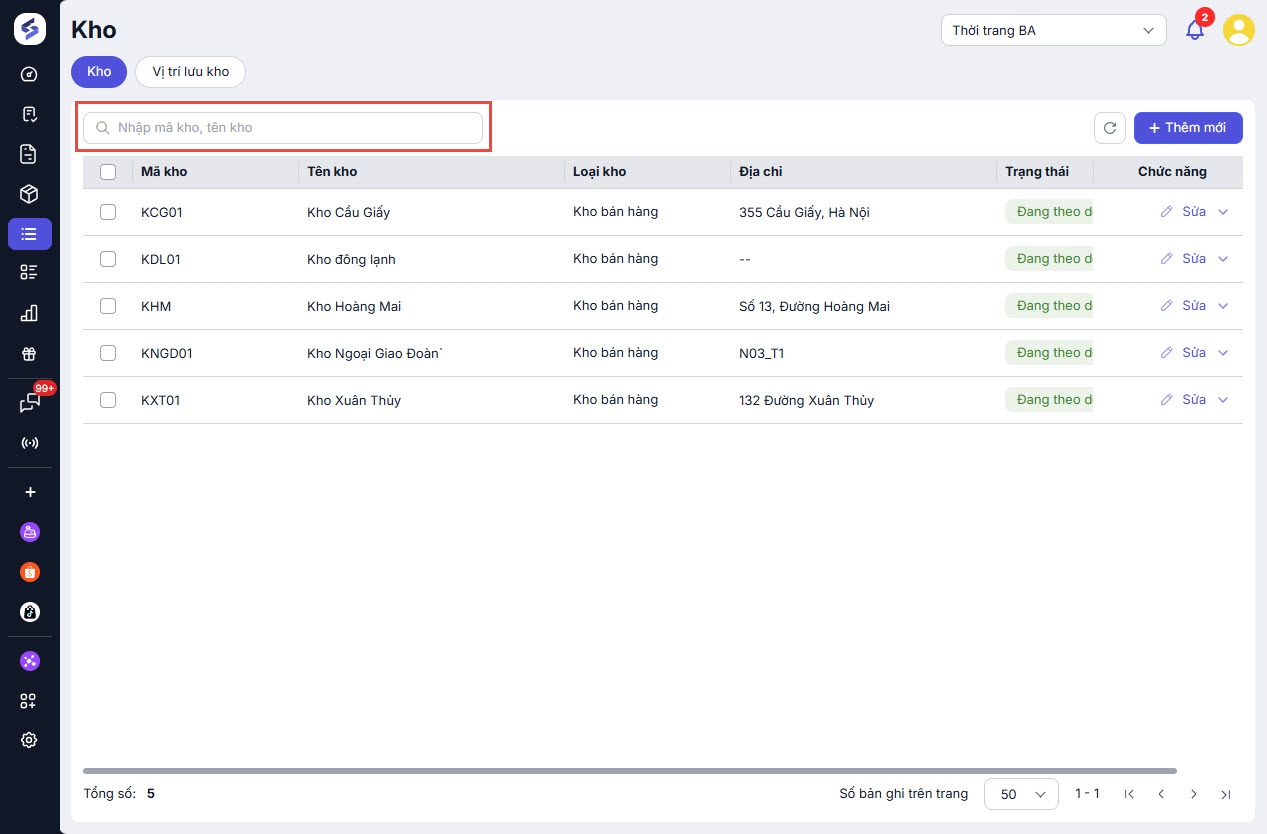Click the refresh icon button
The width and height of the screenshot is (1267, 834).
[1110, 128]
